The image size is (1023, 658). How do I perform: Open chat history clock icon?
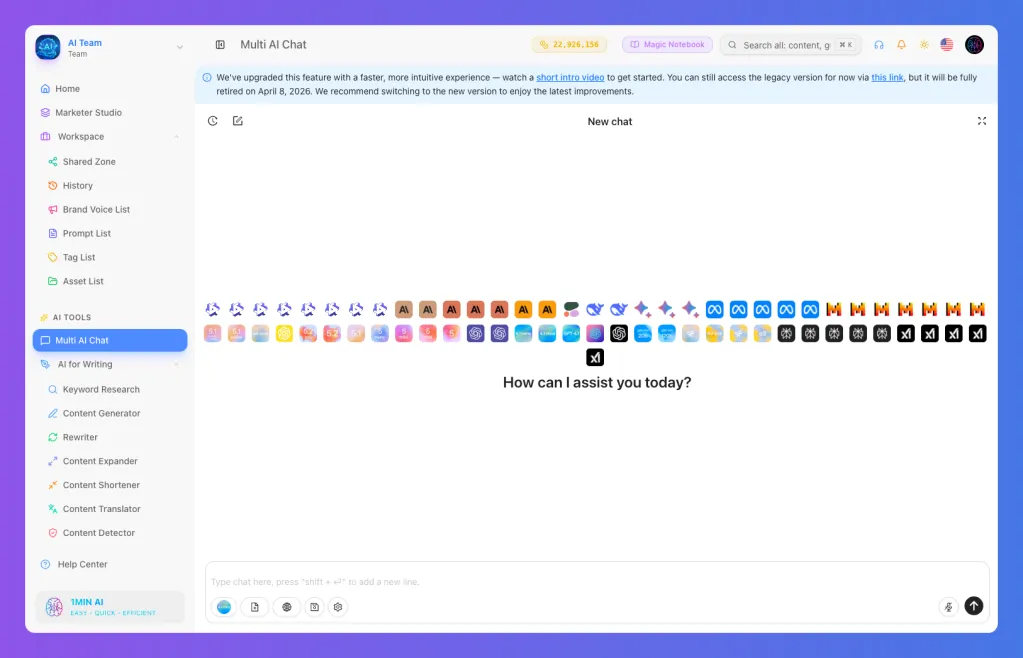click(213, 121)
